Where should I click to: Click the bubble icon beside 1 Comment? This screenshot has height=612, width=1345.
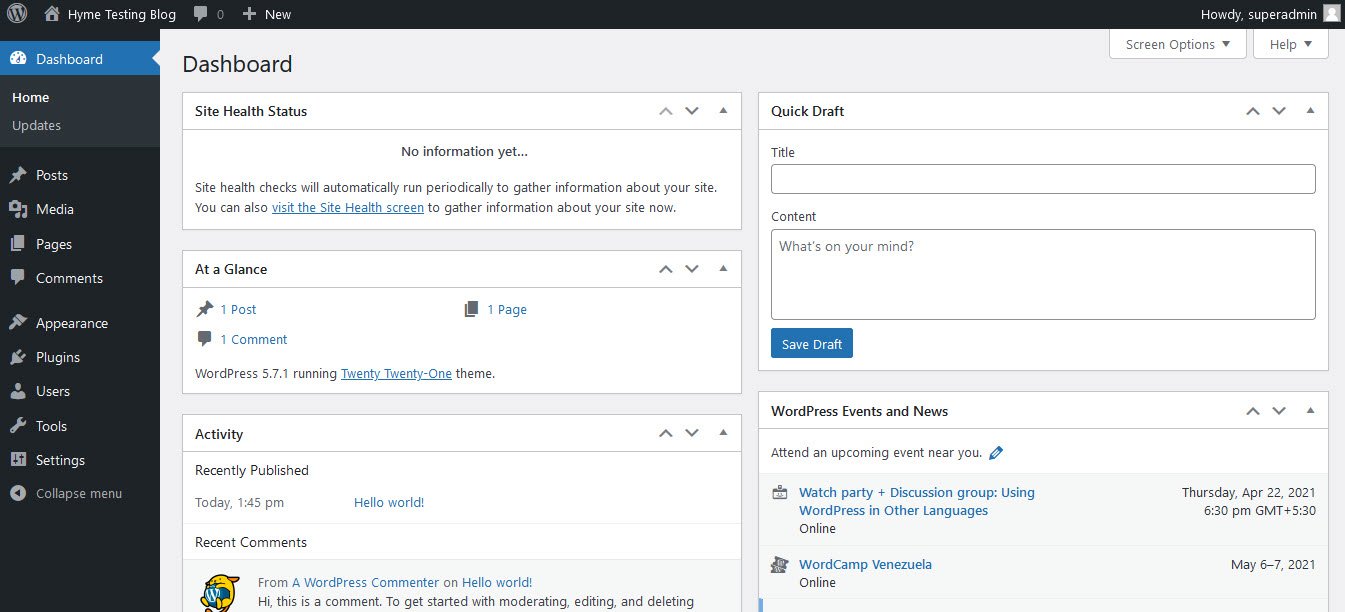tap(205, 339)
